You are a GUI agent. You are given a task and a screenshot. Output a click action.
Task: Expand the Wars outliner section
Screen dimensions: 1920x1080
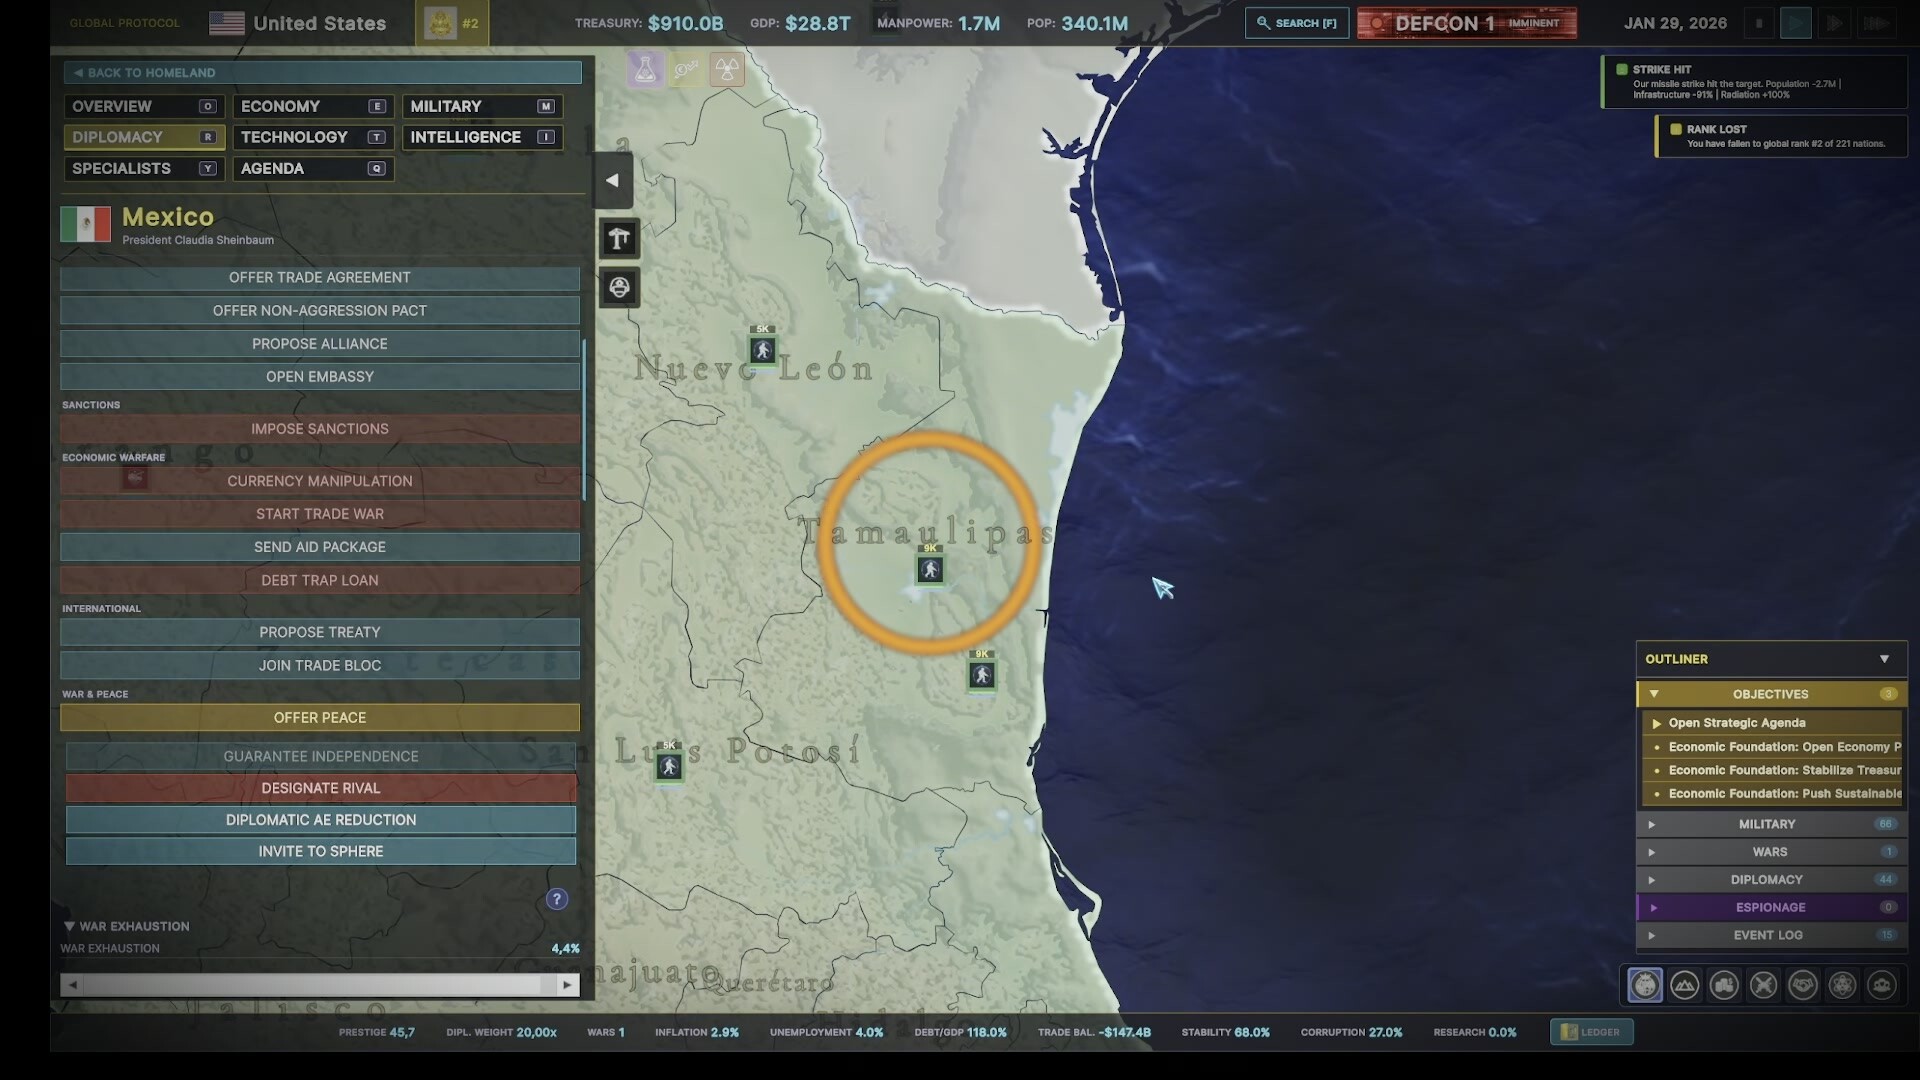click(x=1771, y=852)
